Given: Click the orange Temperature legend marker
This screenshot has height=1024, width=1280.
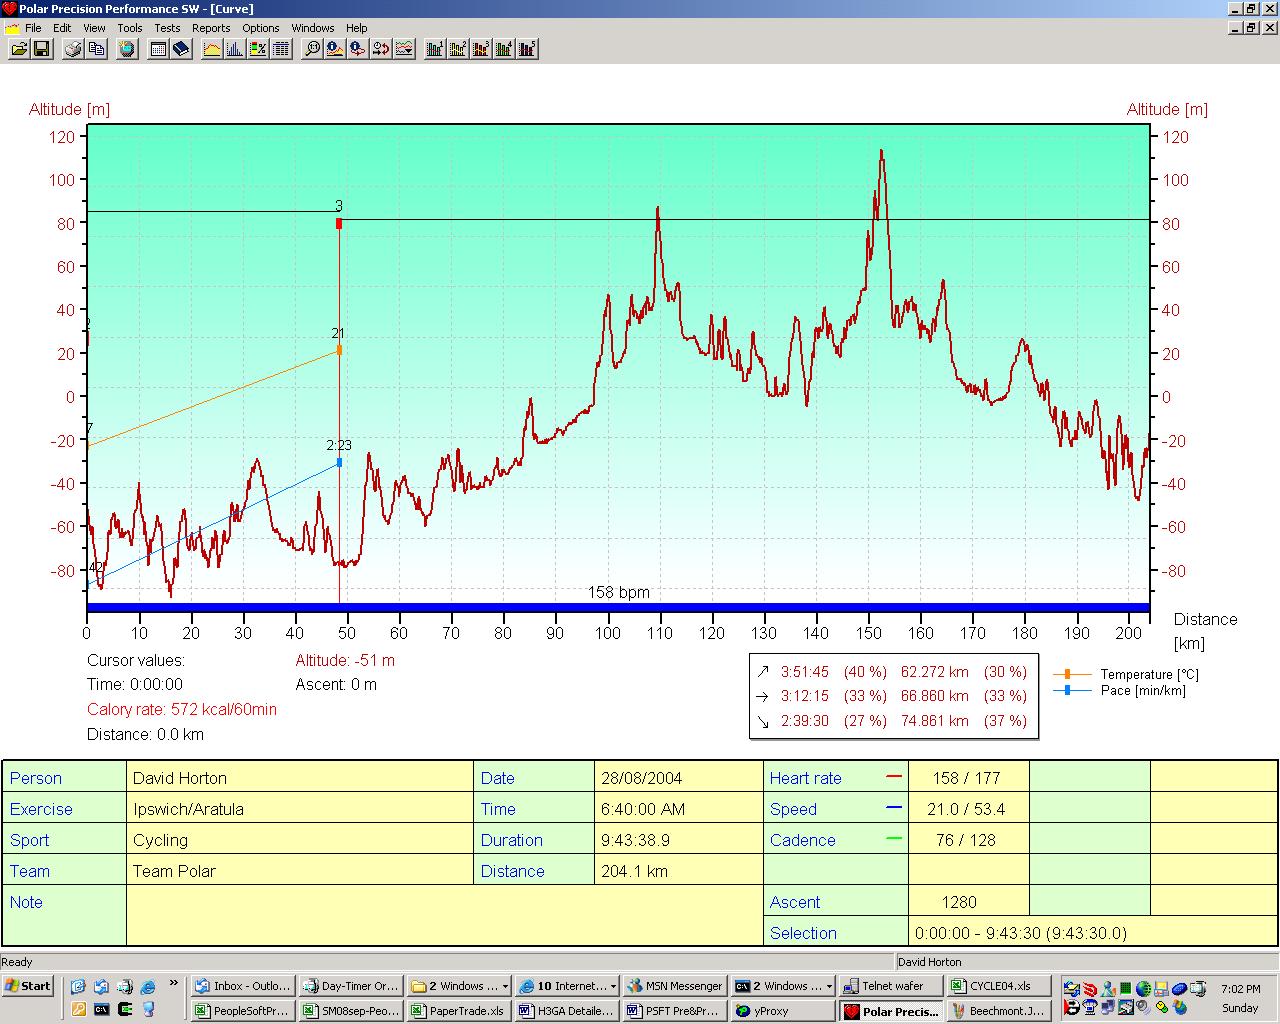Looking at the screenshot, I should click(1067, 675).
